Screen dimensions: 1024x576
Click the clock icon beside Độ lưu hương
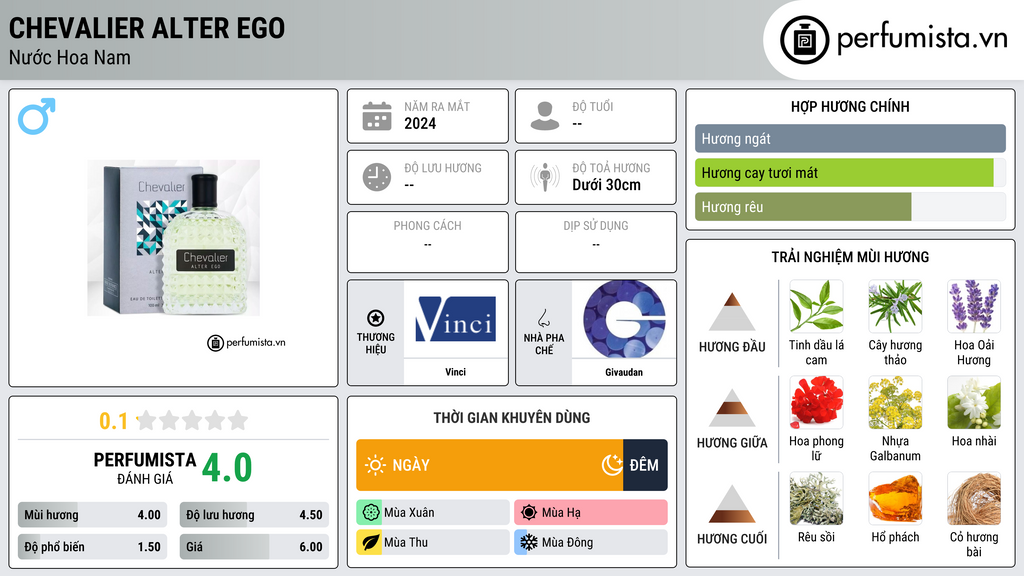click(x=377, y=177)
